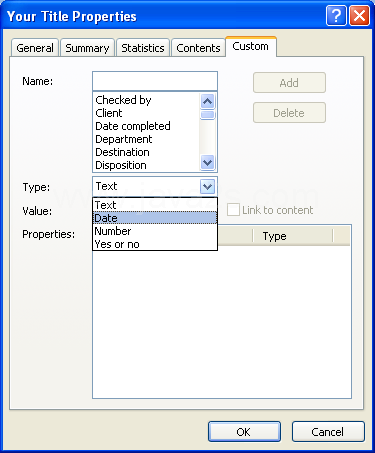Click inside the Name input field
Screen dimensions: 375x453
pyautogui.click(x=155, y=81)
